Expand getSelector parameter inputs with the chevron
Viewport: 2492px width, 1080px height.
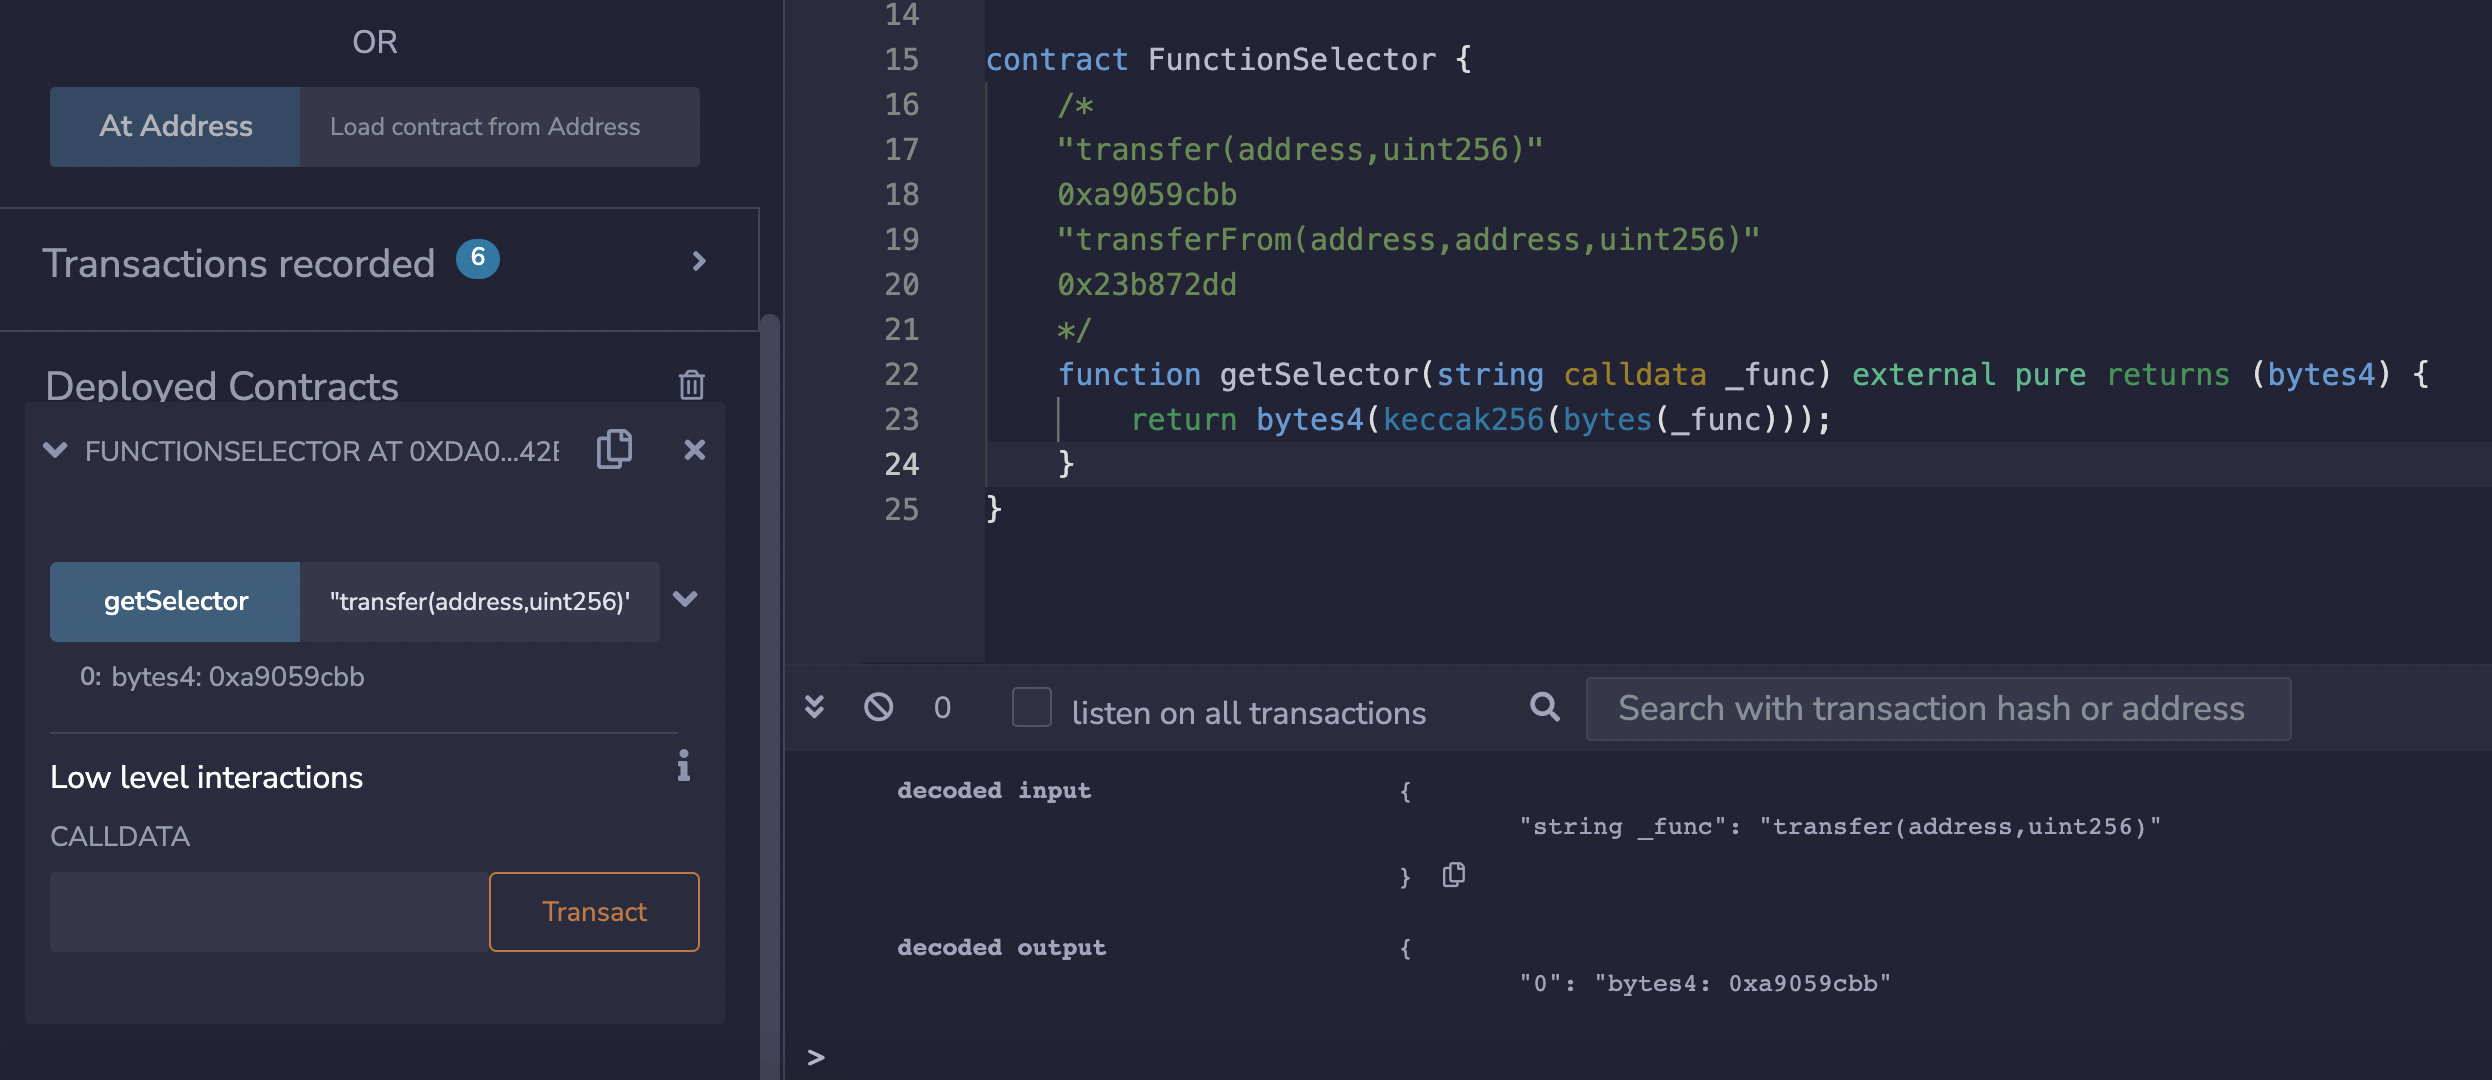(x=685, y=599)
